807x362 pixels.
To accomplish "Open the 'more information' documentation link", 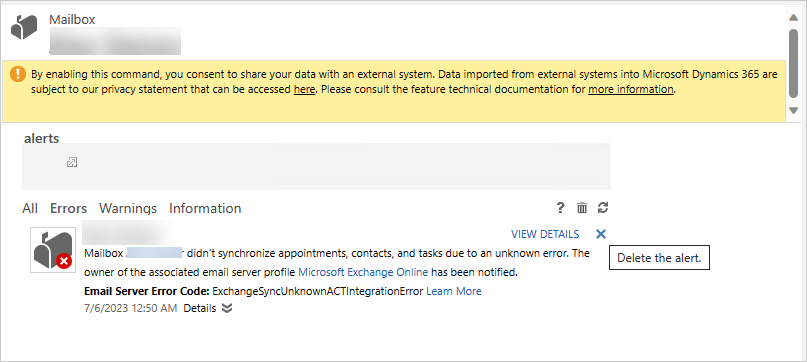I will tap(631, 89).
